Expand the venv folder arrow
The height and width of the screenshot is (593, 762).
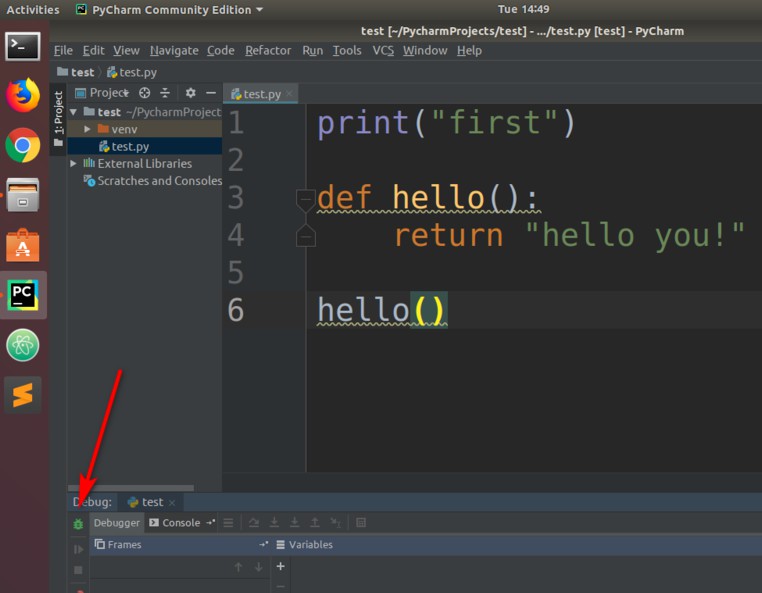pos(87,129)
